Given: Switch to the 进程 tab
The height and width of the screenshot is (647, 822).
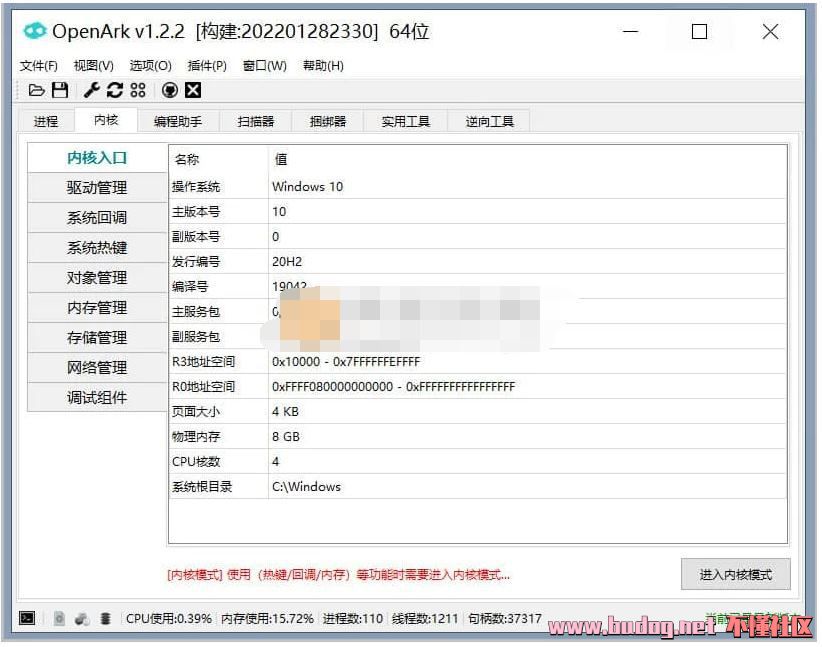Looking at the screenshot, I should [46, 121].
